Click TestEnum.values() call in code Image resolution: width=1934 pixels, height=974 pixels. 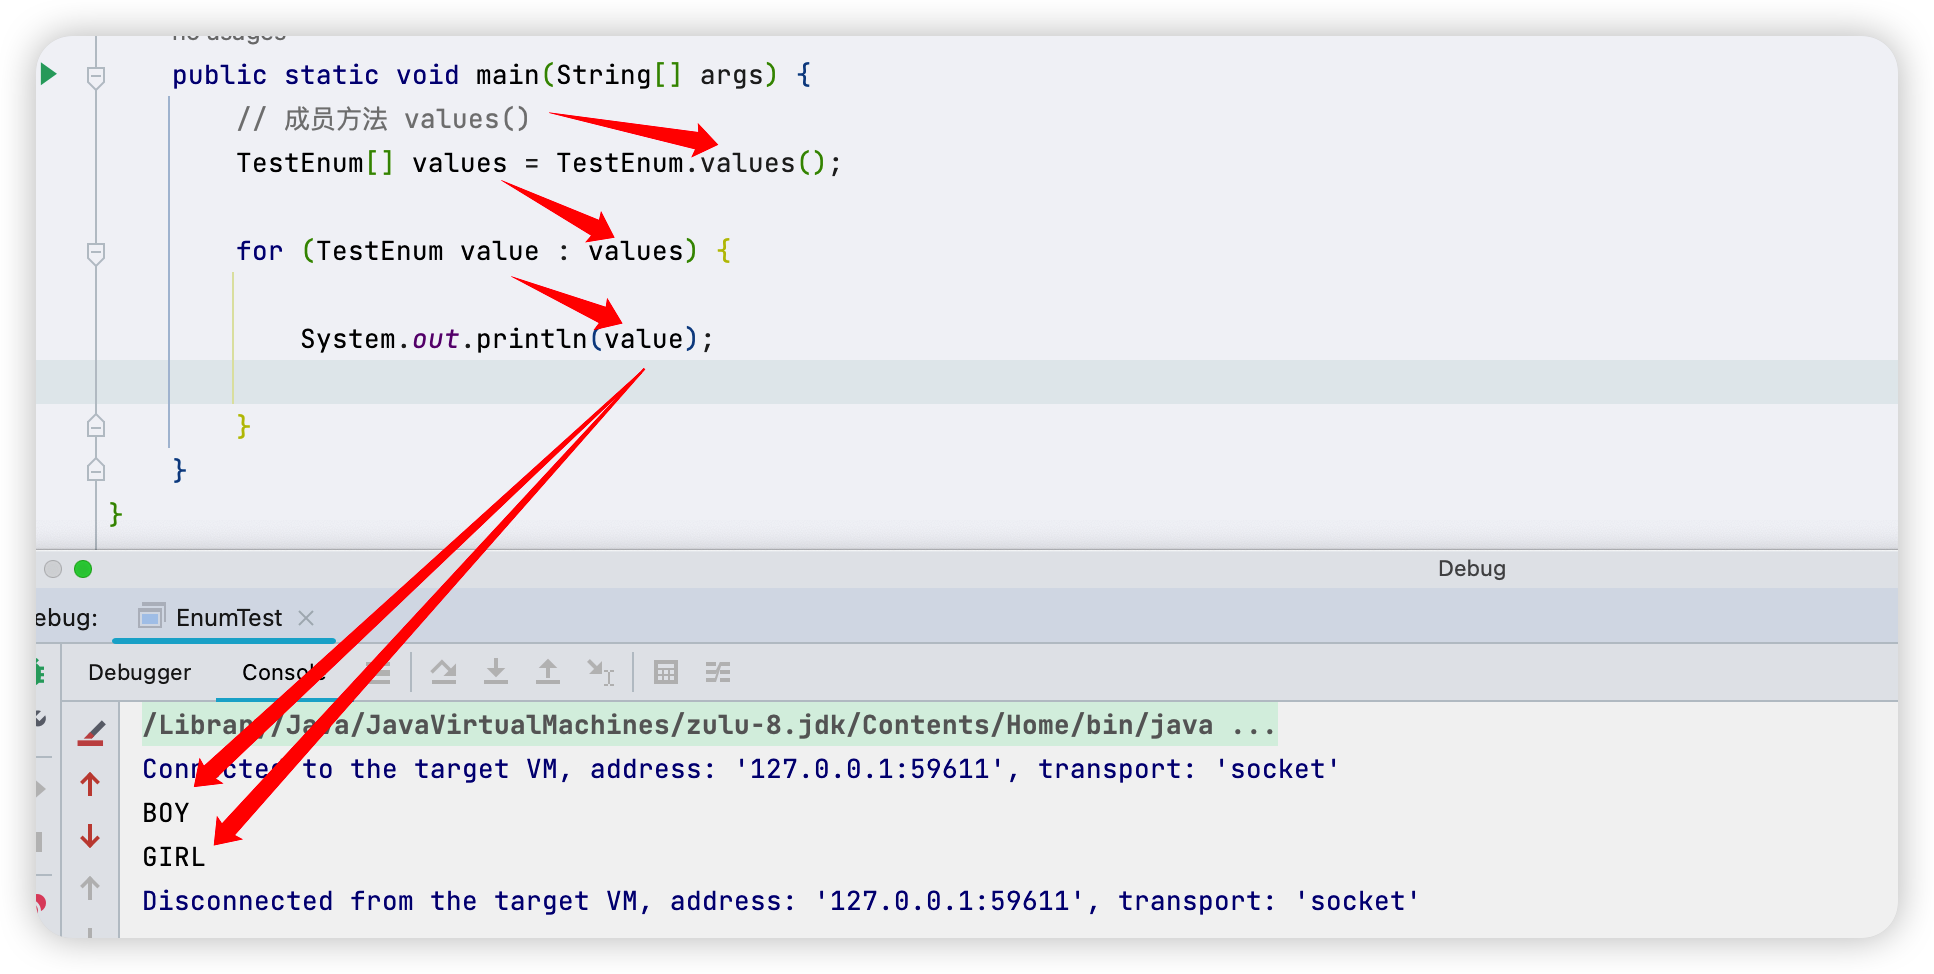point(698,163)
